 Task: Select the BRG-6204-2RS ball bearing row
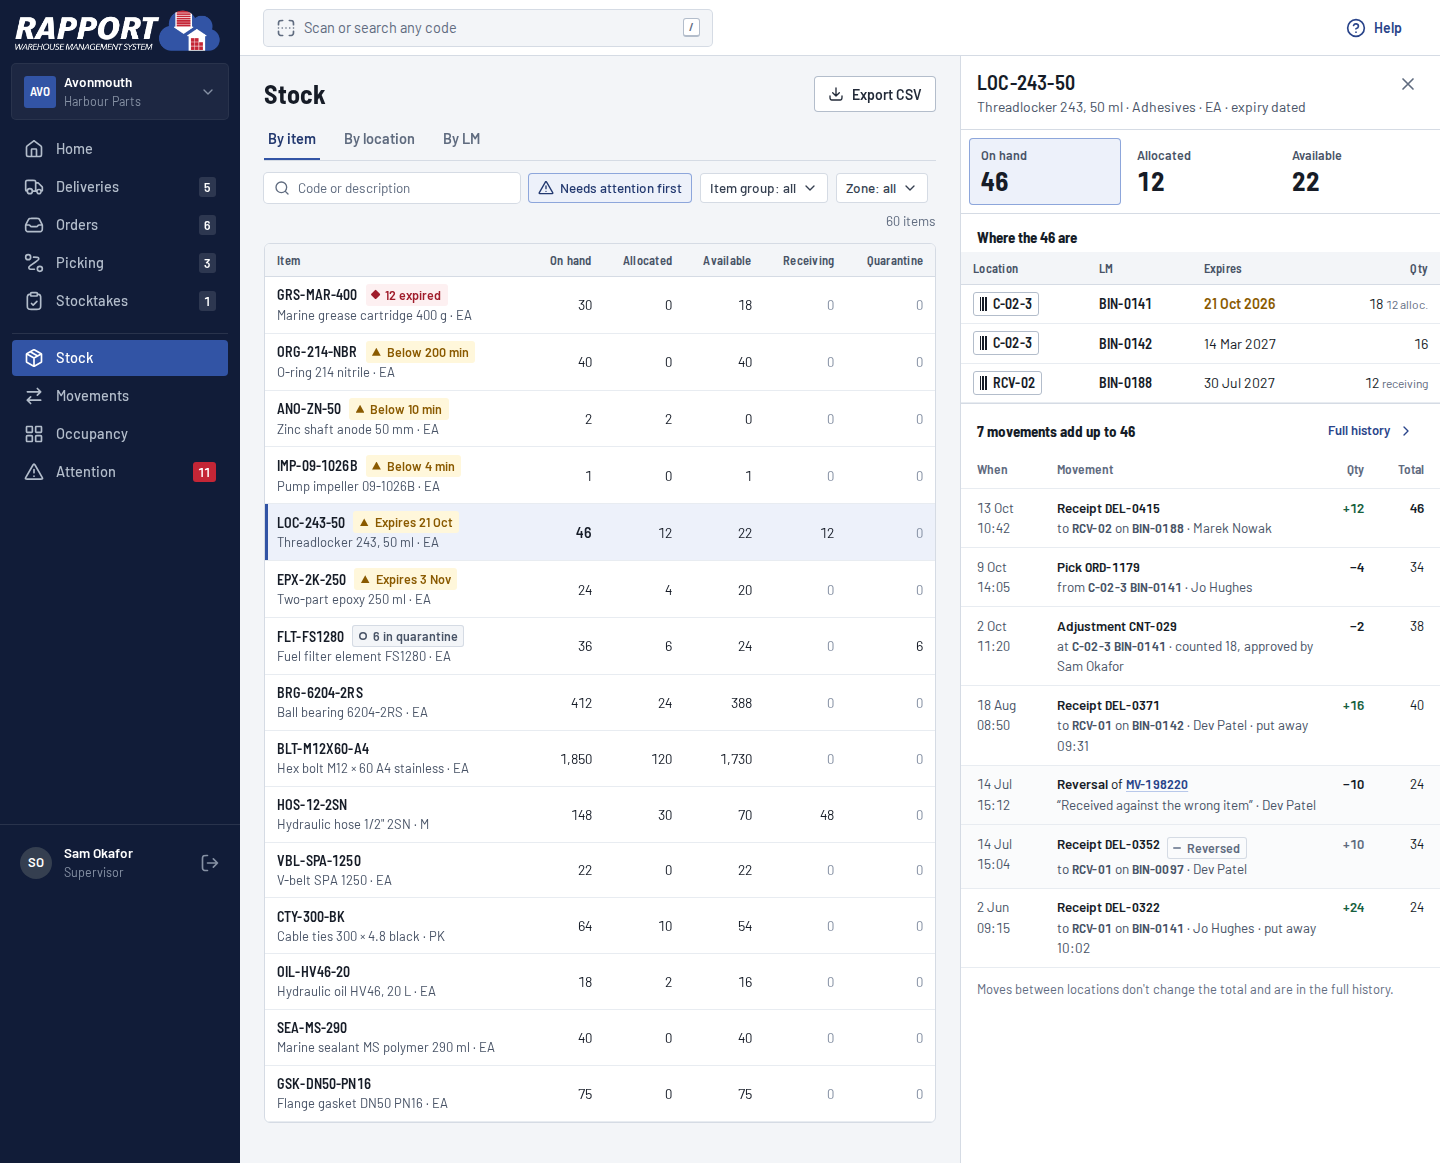[600, 702]
